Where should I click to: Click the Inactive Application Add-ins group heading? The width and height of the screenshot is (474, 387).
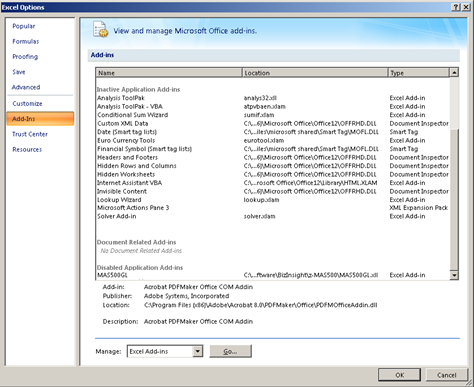(138, 90)
